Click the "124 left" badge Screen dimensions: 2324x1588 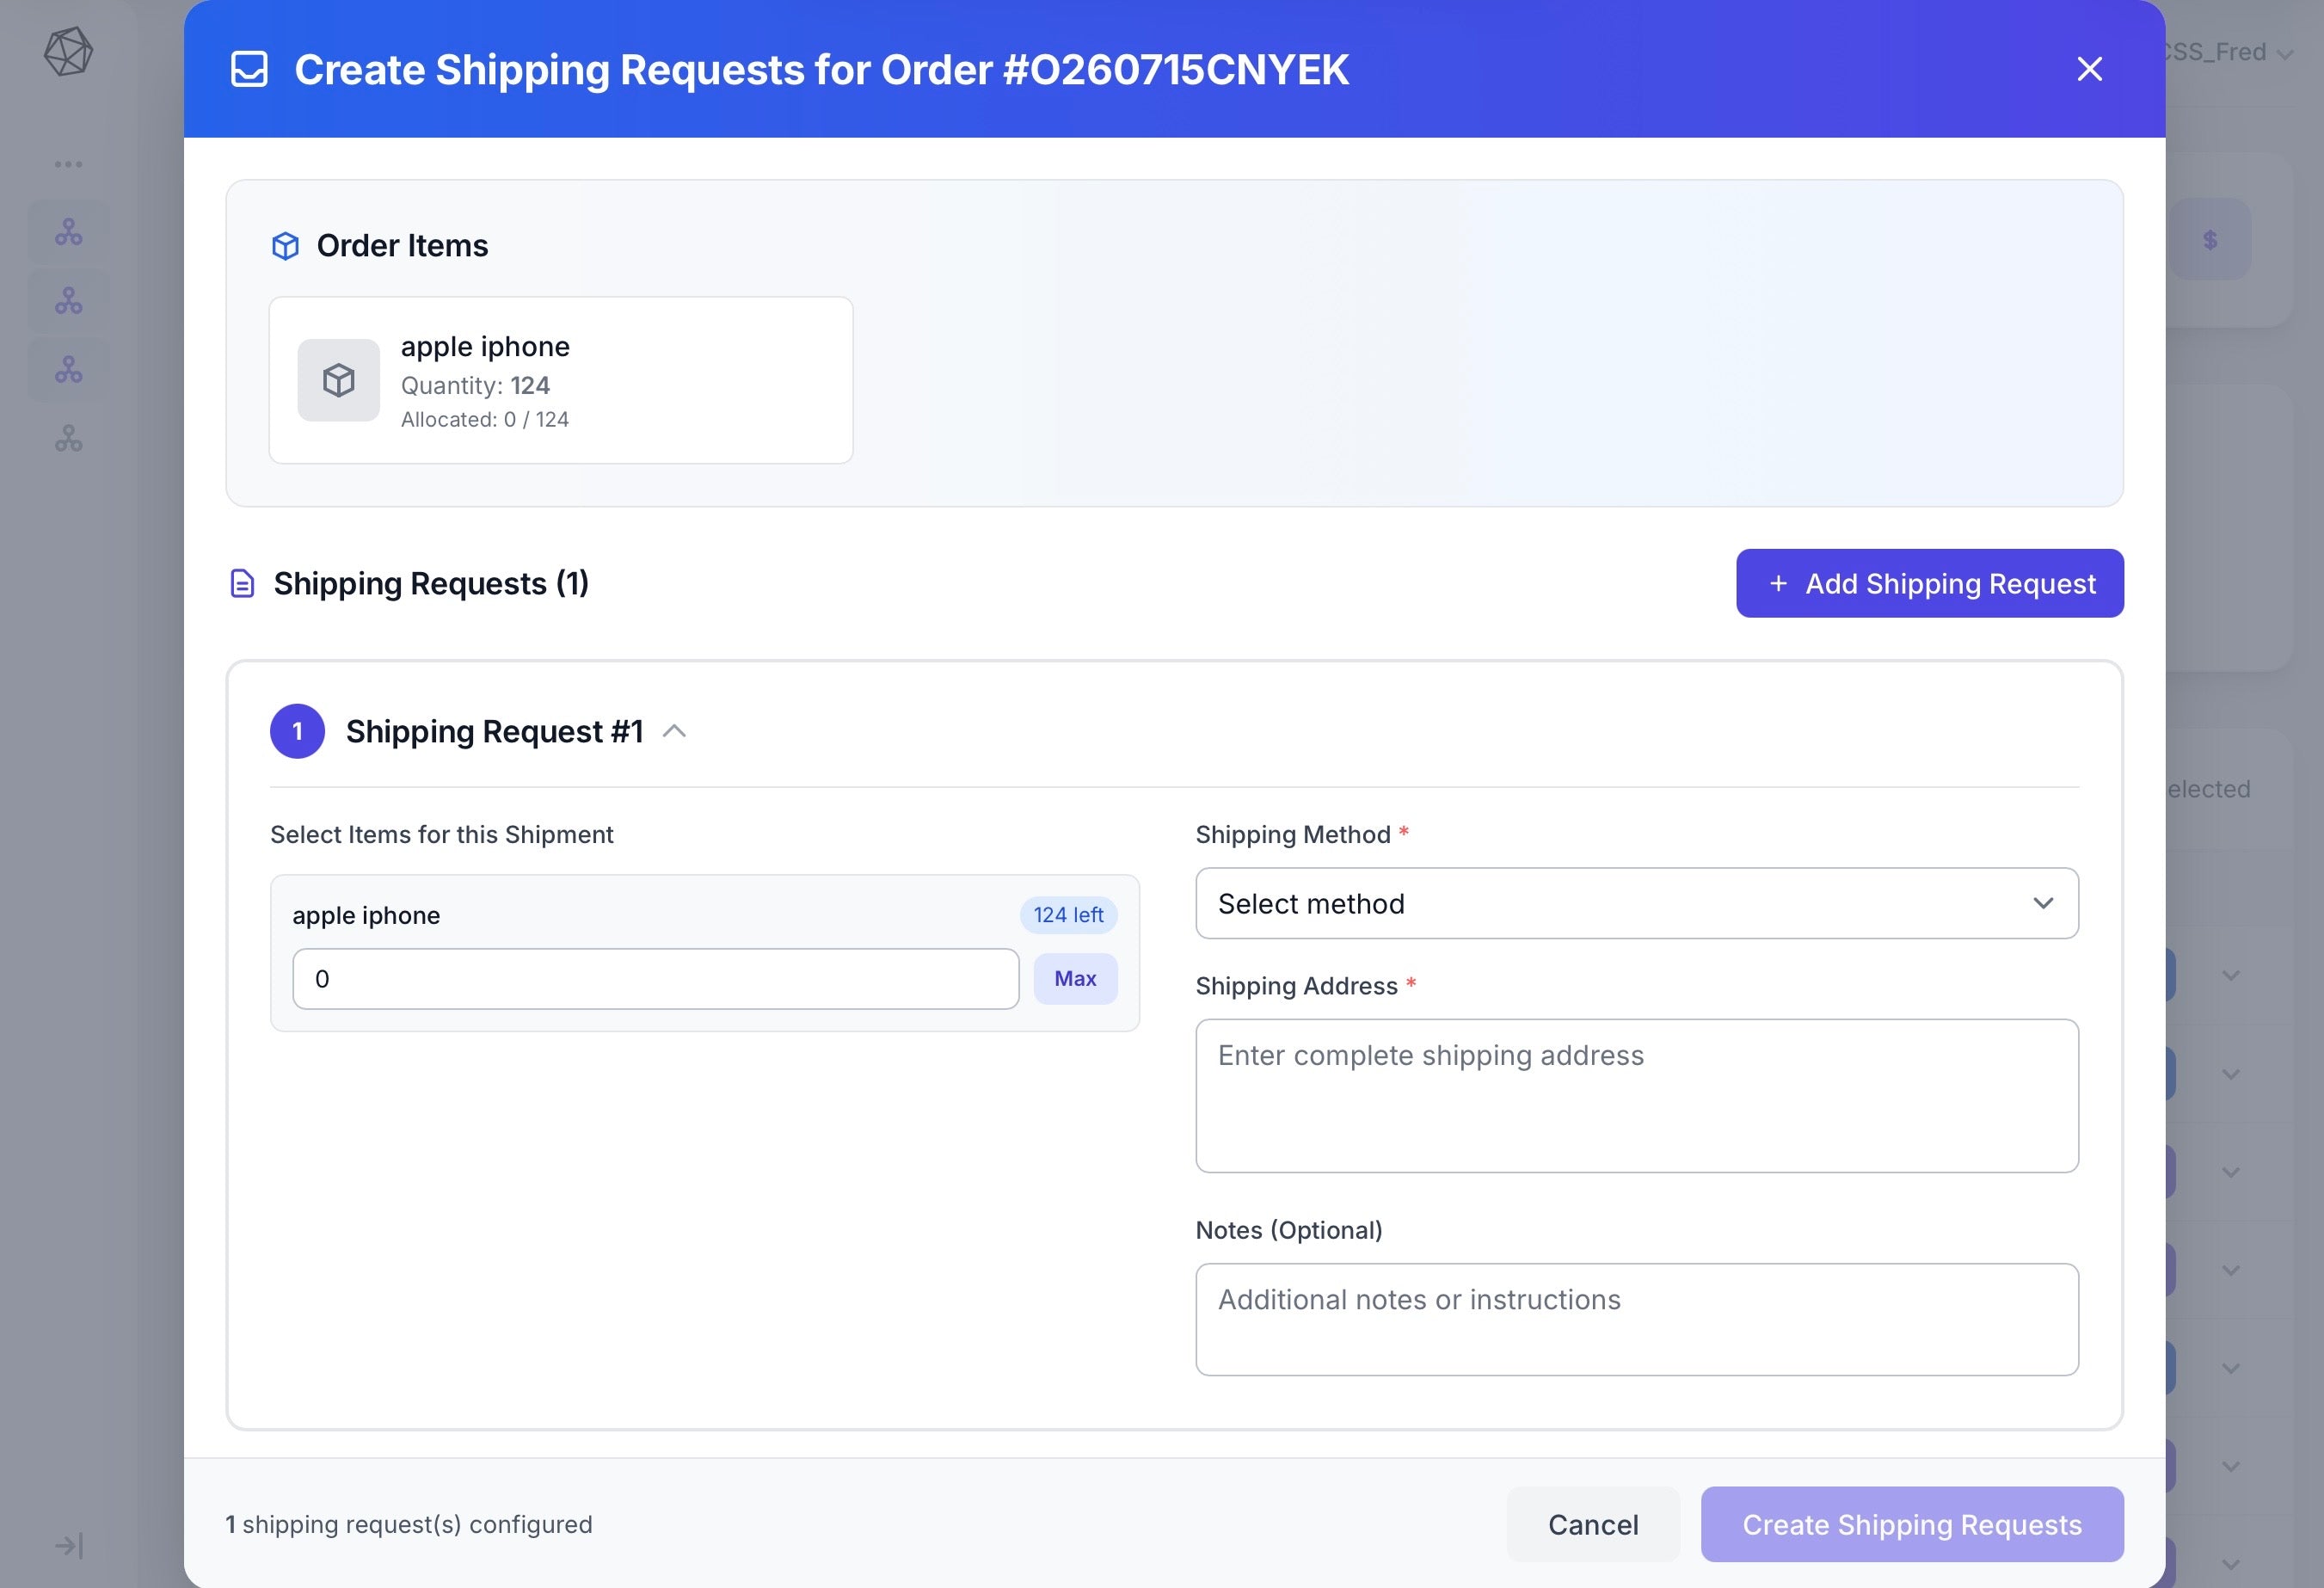tap(1068, 915)
